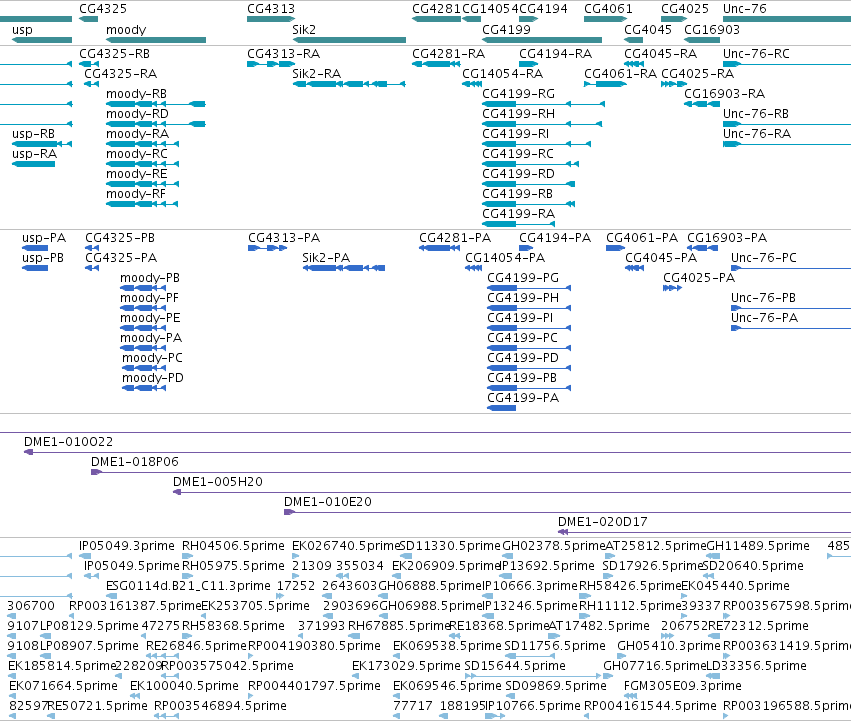Screen dimensions: 851x721
Task: Select the usp-RA transcript label
Action: pos(34,154)
